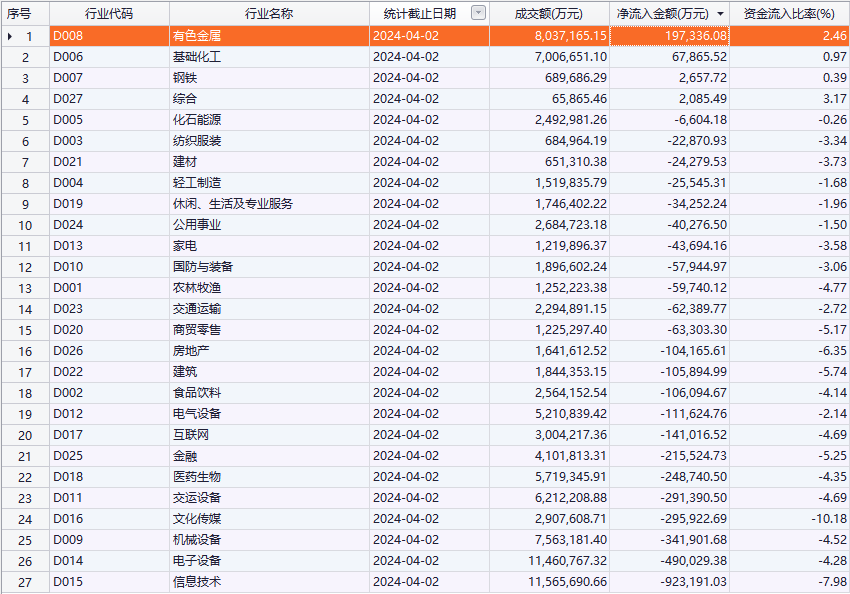The height and width of the screenshot is (594, 850).
Task: Select the 化石能源 industry row
Action: pos(197,120)
